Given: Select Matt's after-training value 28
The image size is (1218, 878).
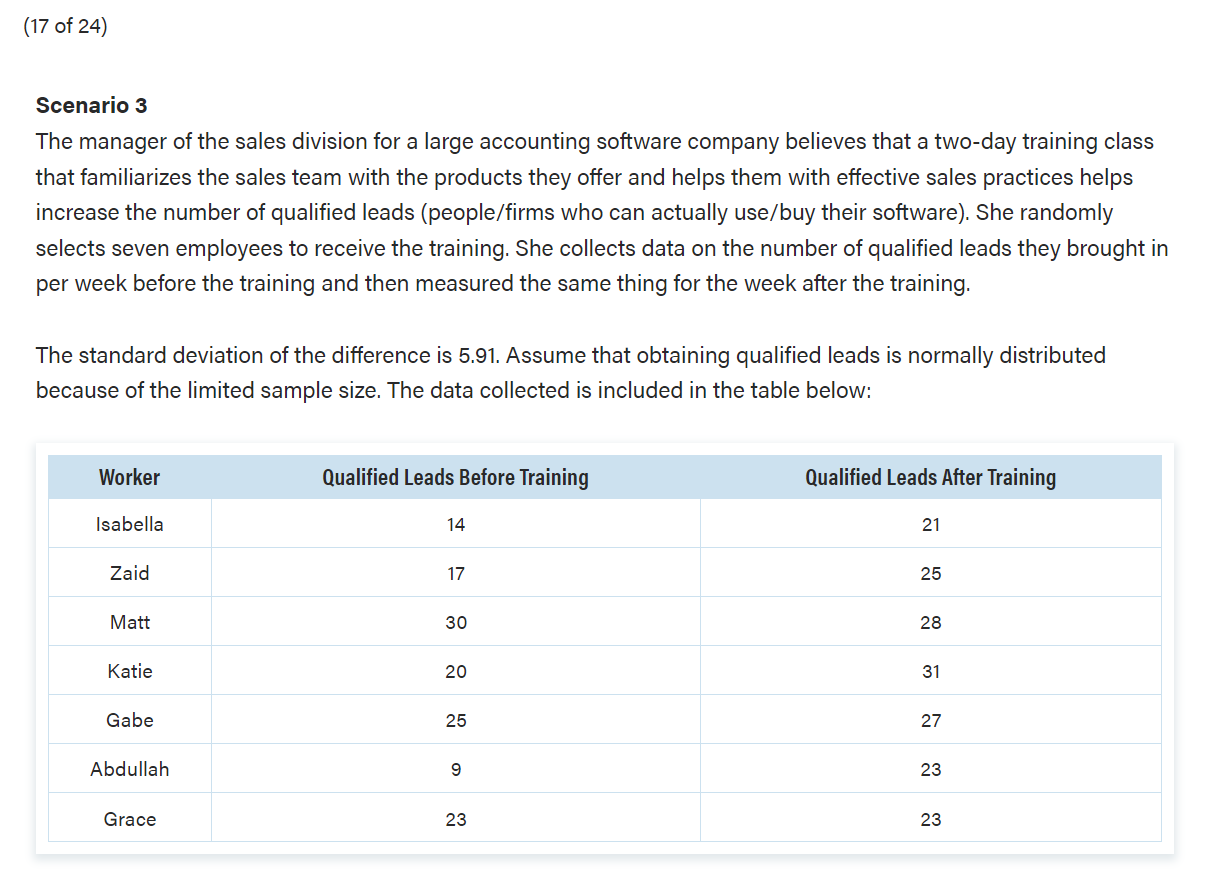Looking at the screenshot, I should (x=931, y=622).
